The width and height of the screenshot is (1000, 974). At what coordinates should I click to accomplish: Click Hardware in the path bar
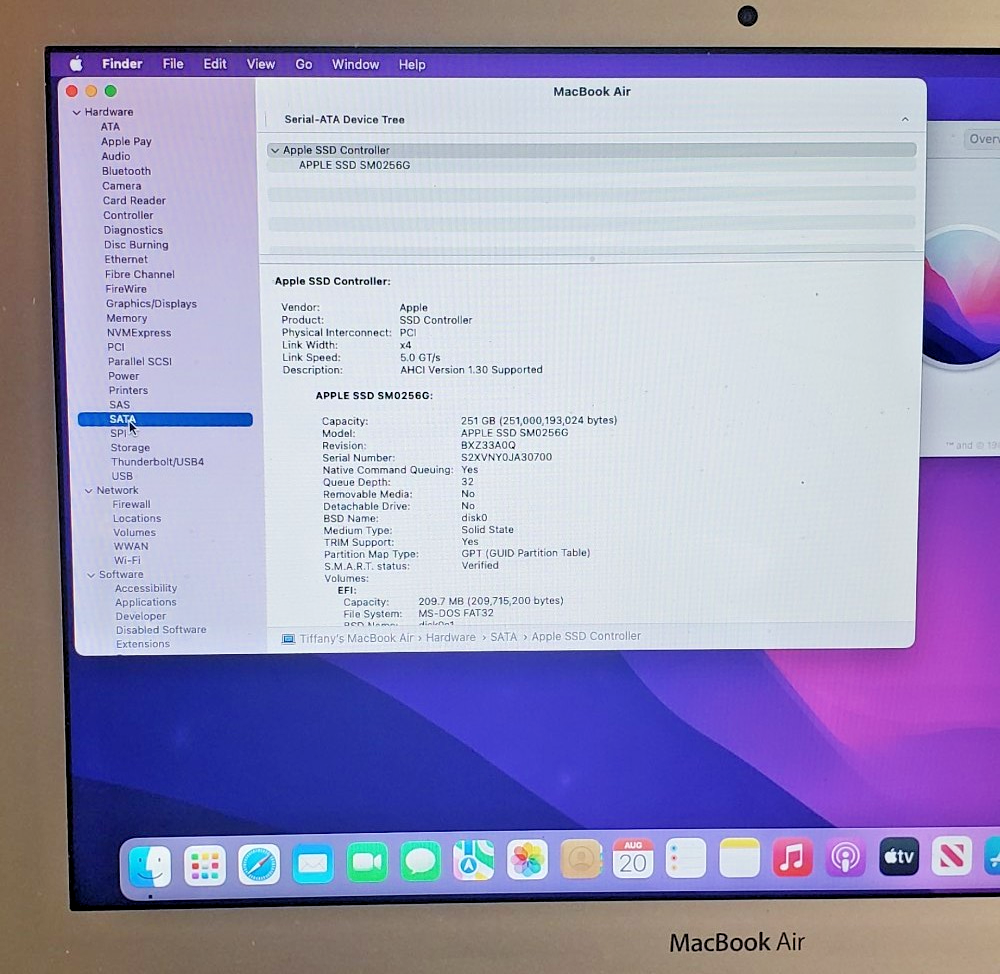(451, 638)
